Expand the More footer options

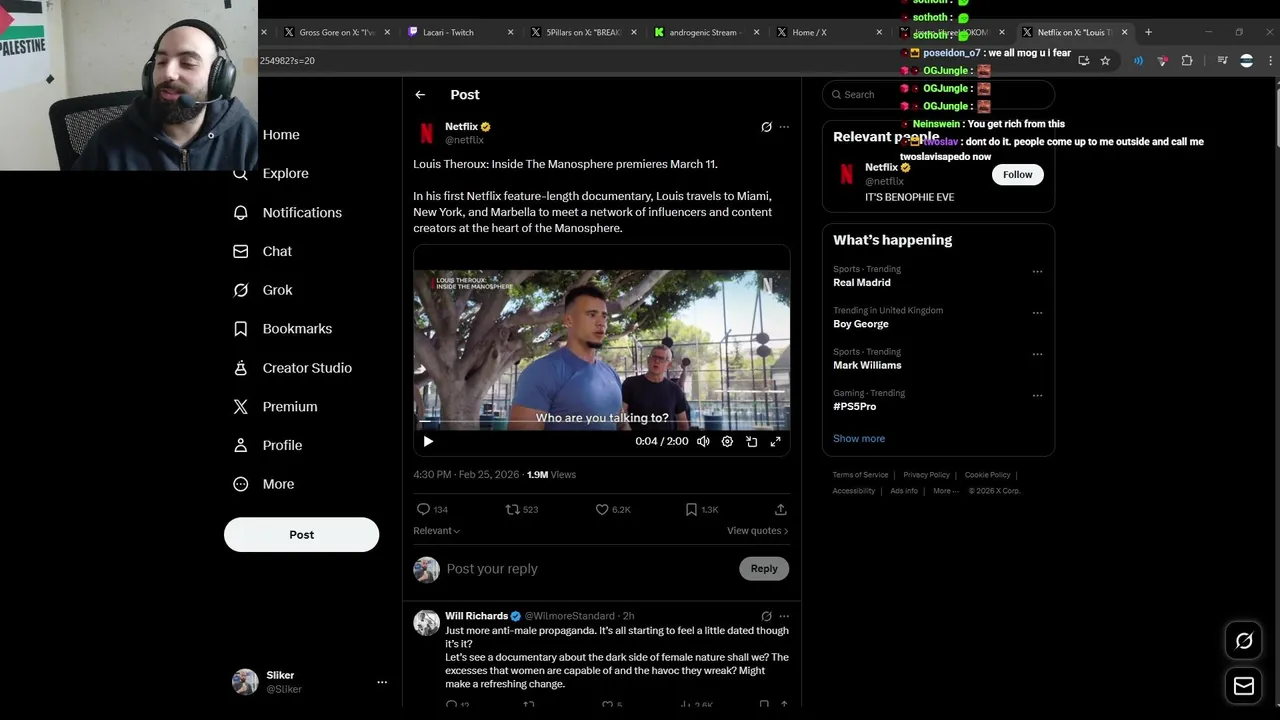[x=945, y=491]
